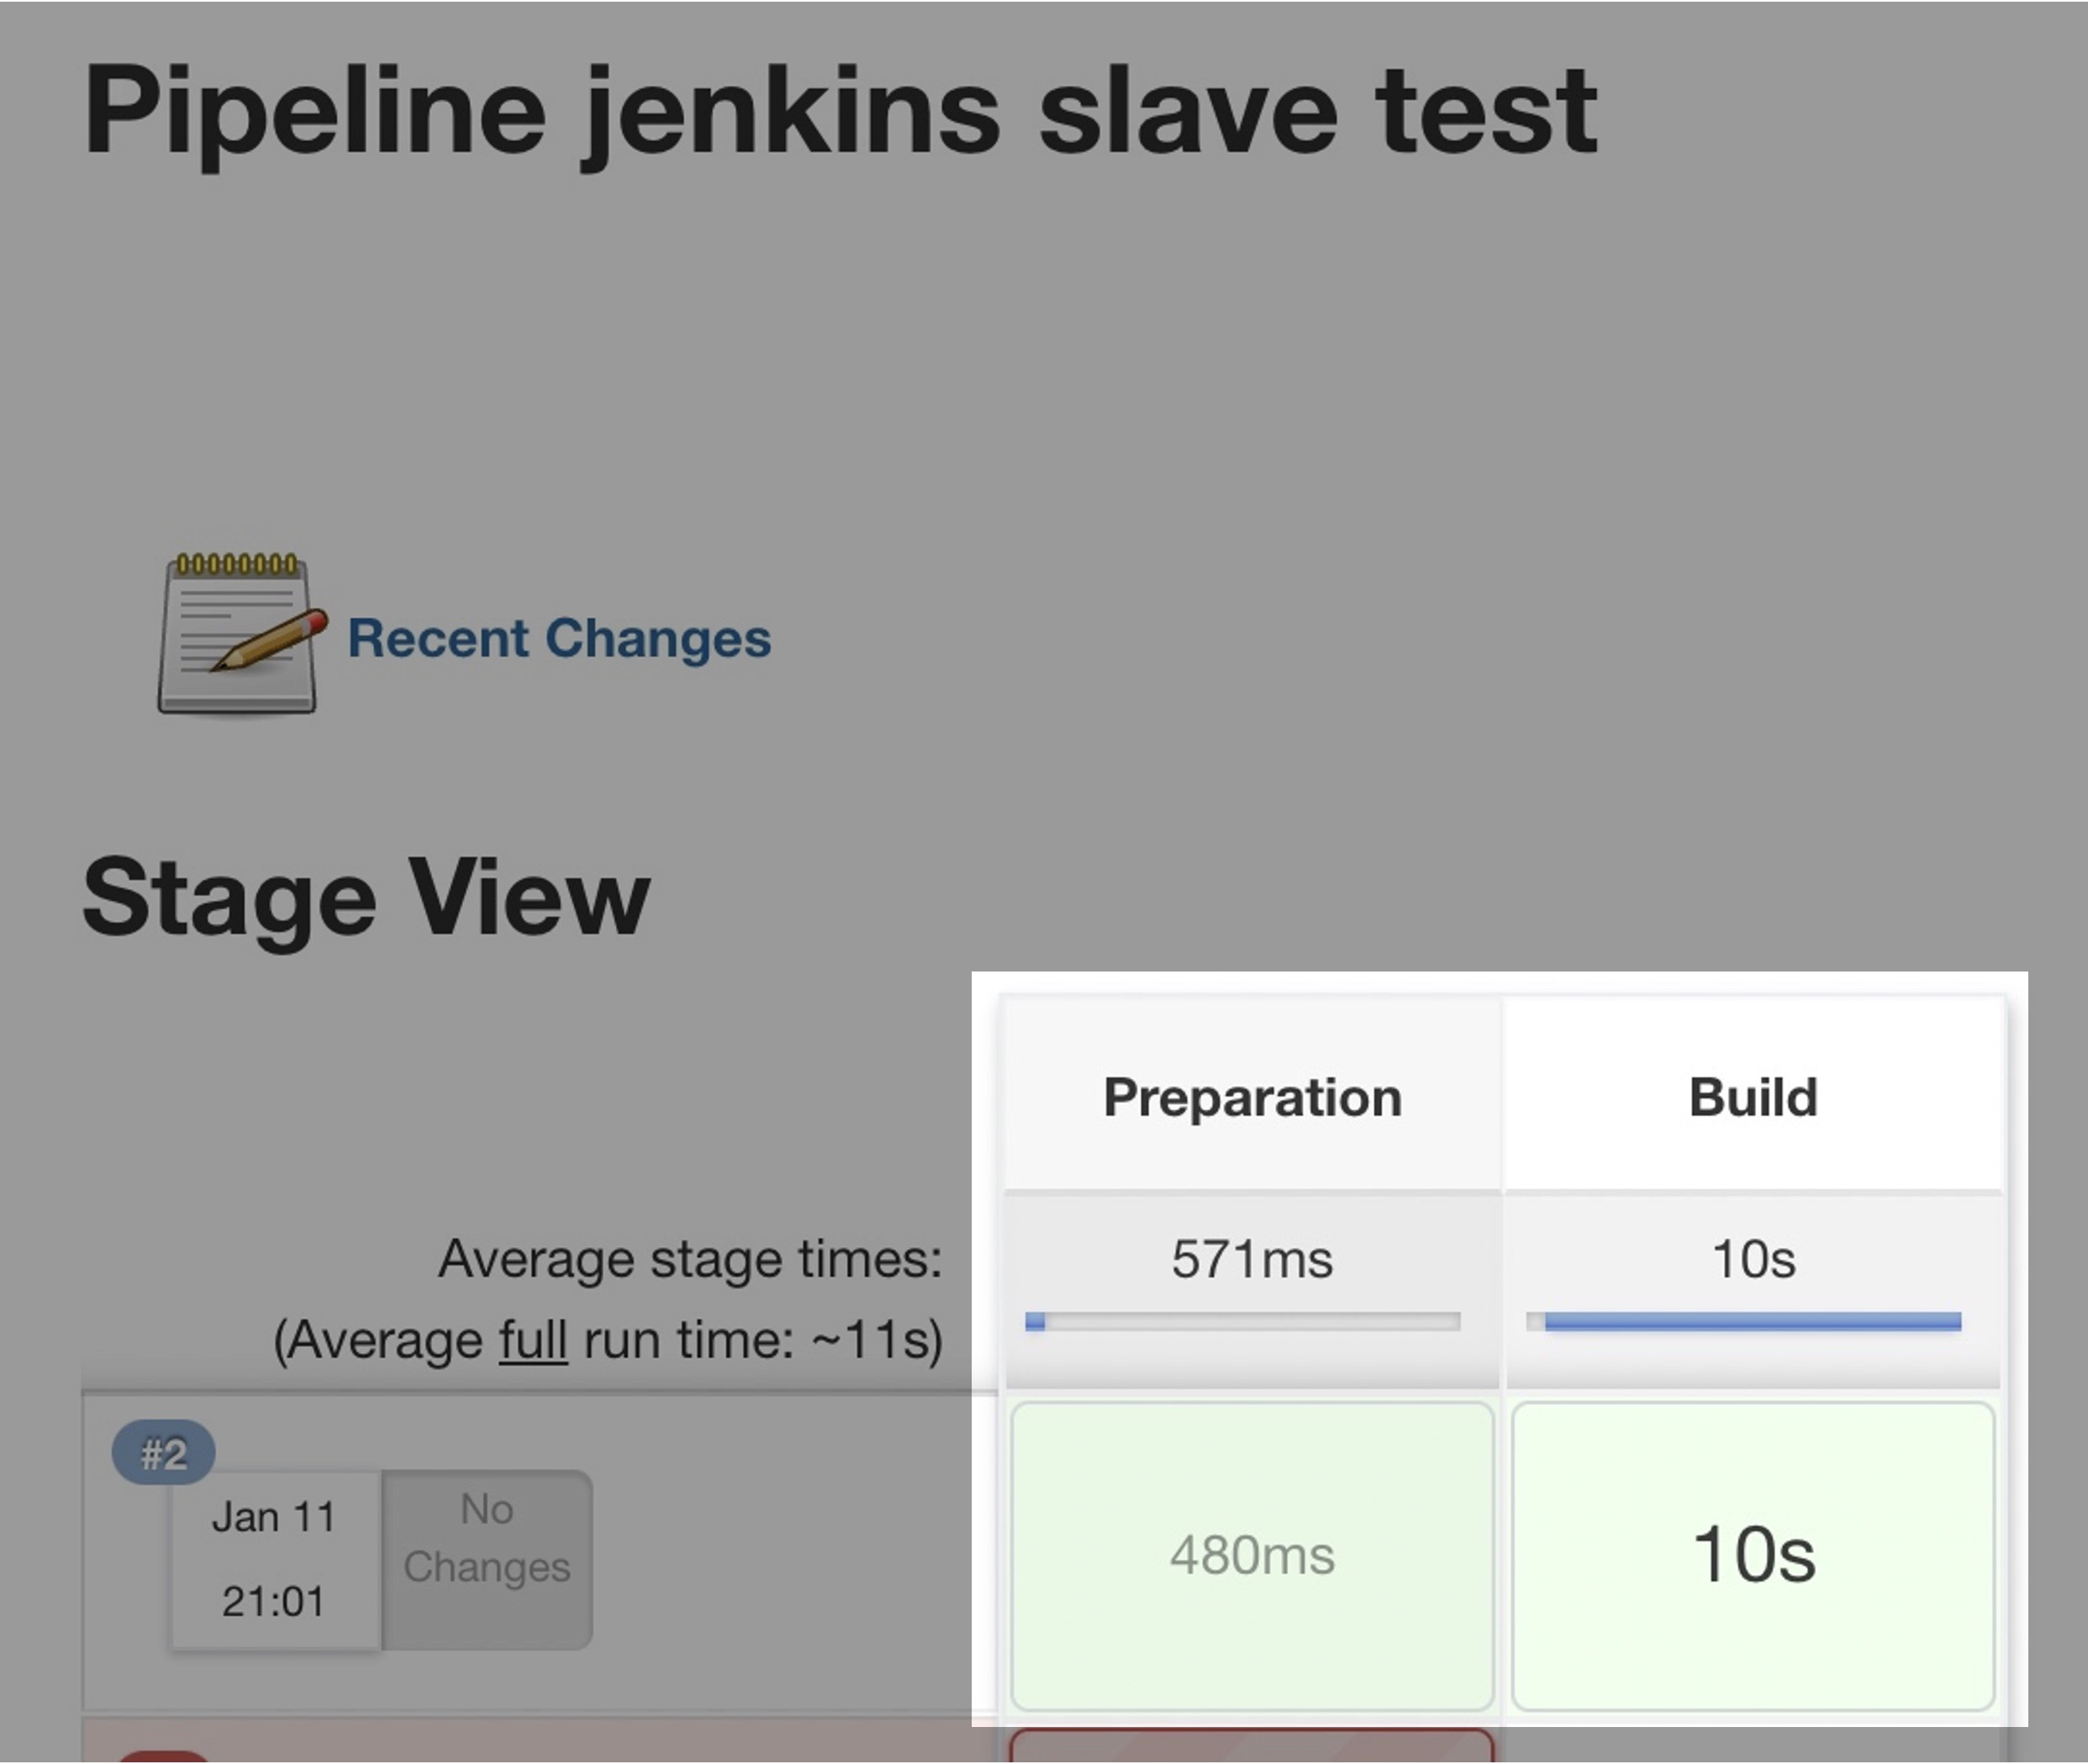Image resolution: width=2088 pixels, height=1764 pixels.
Task: Click the underlined word "full"
Action: [533, 1340]
